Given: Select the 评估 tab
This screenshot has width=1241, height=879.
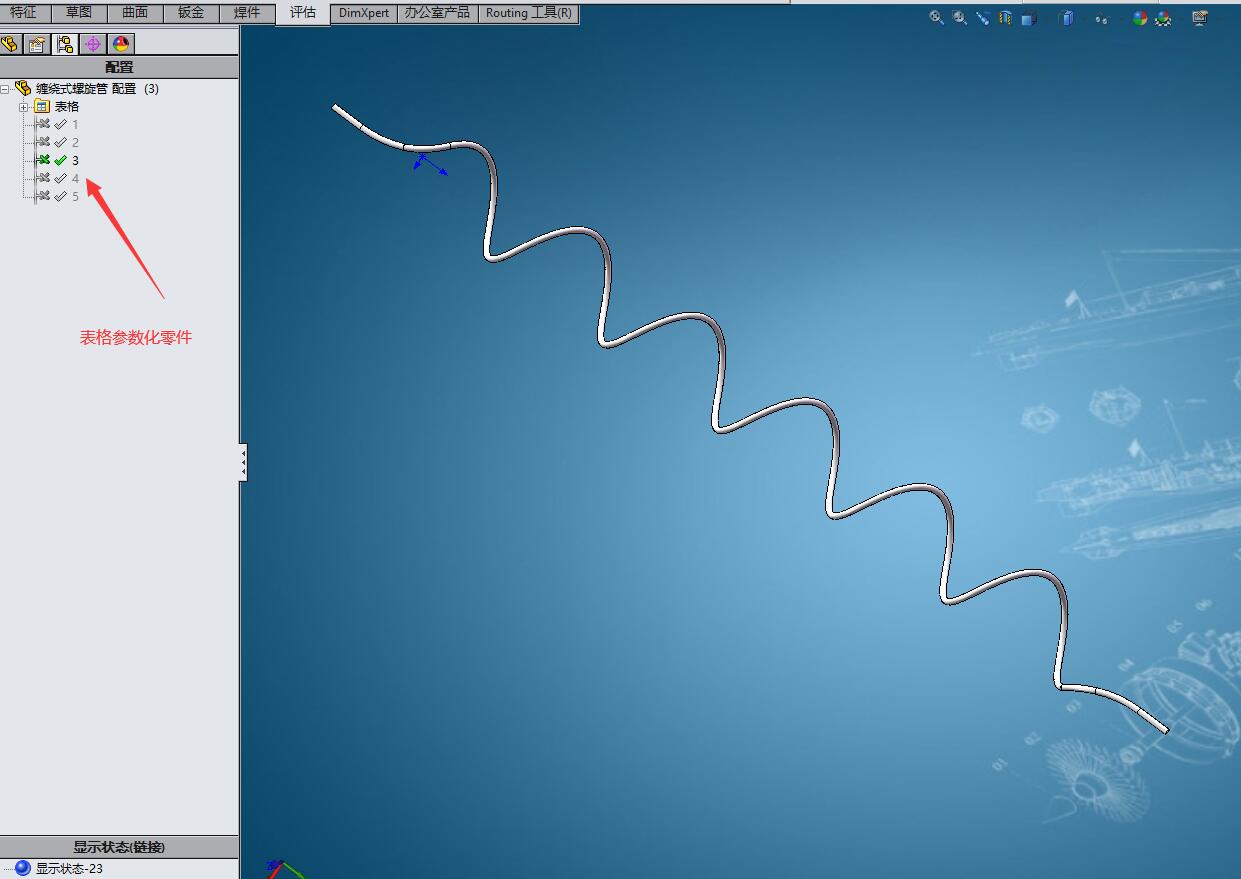Looking at the screenshot, I should coord(303,13).
